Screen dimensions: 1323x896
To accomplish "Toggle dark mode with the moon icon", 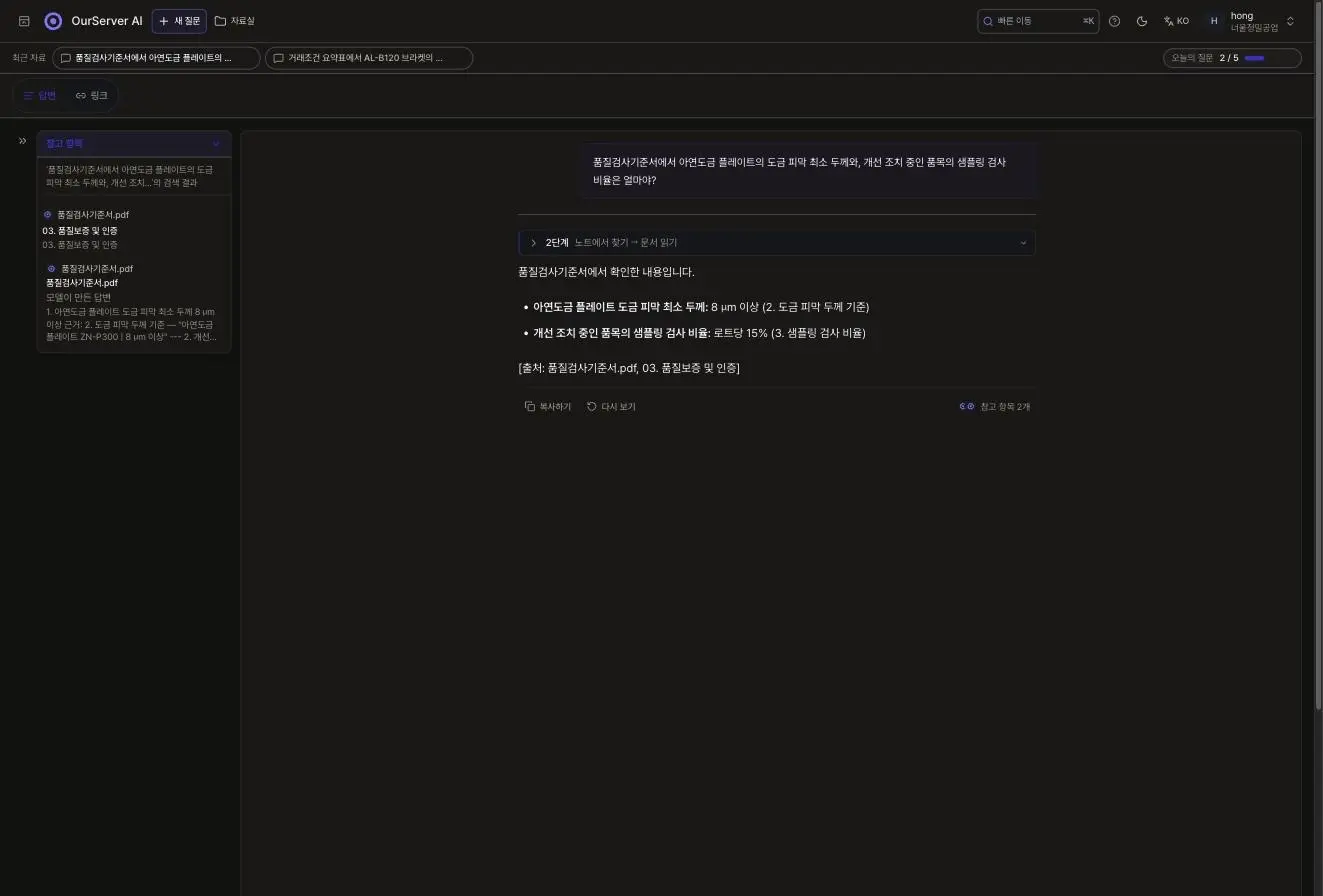I will (1142, 21).
